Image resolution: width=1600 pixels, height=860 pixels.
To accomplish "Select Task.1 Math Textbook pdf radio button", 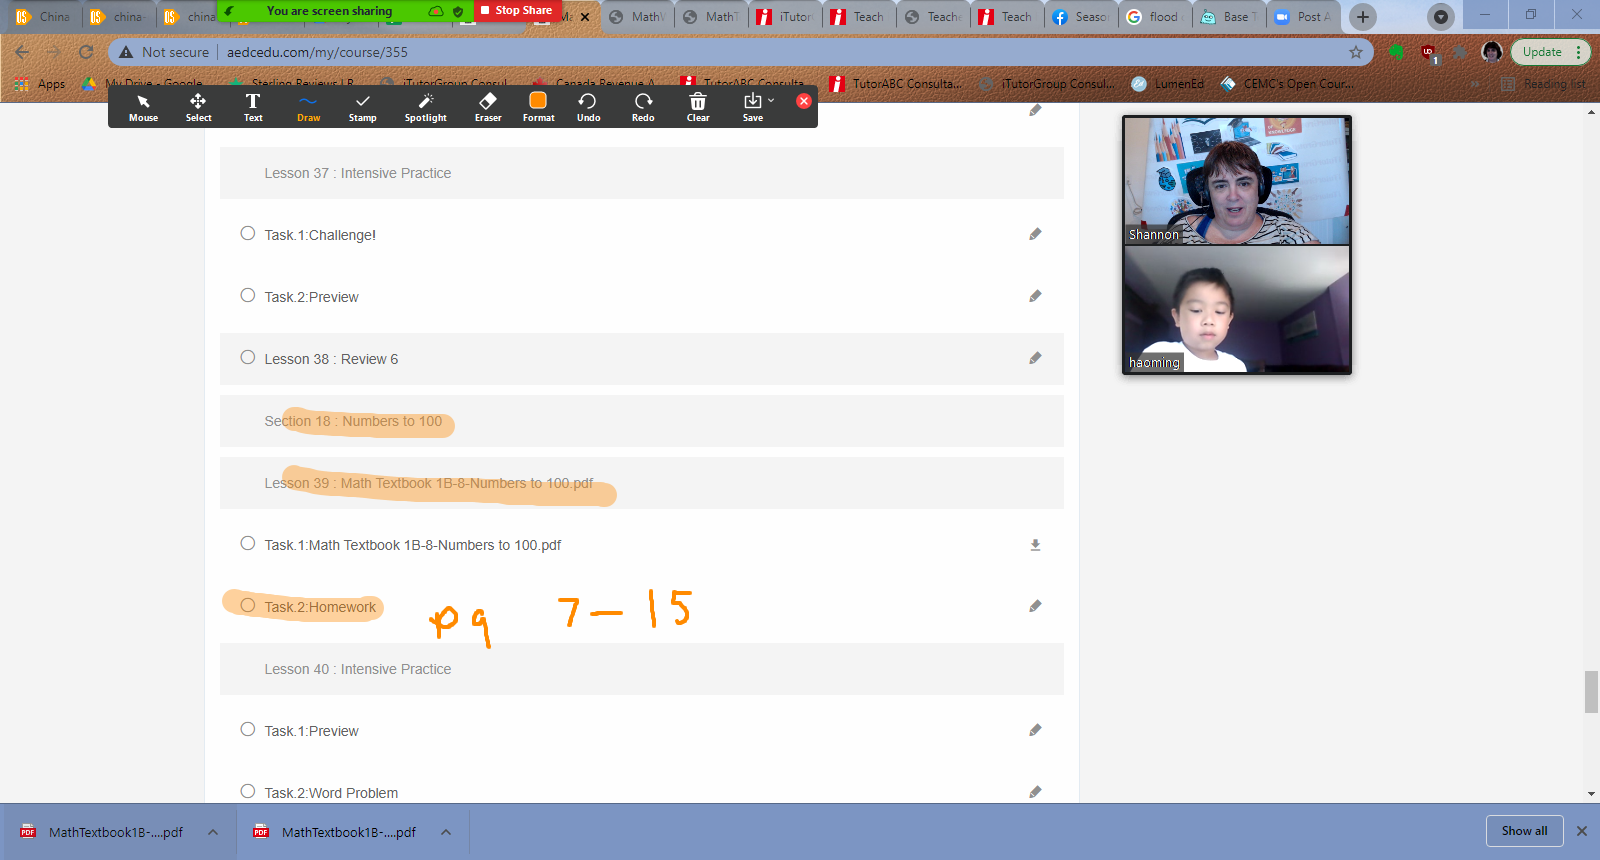I will tap(248, 543).
